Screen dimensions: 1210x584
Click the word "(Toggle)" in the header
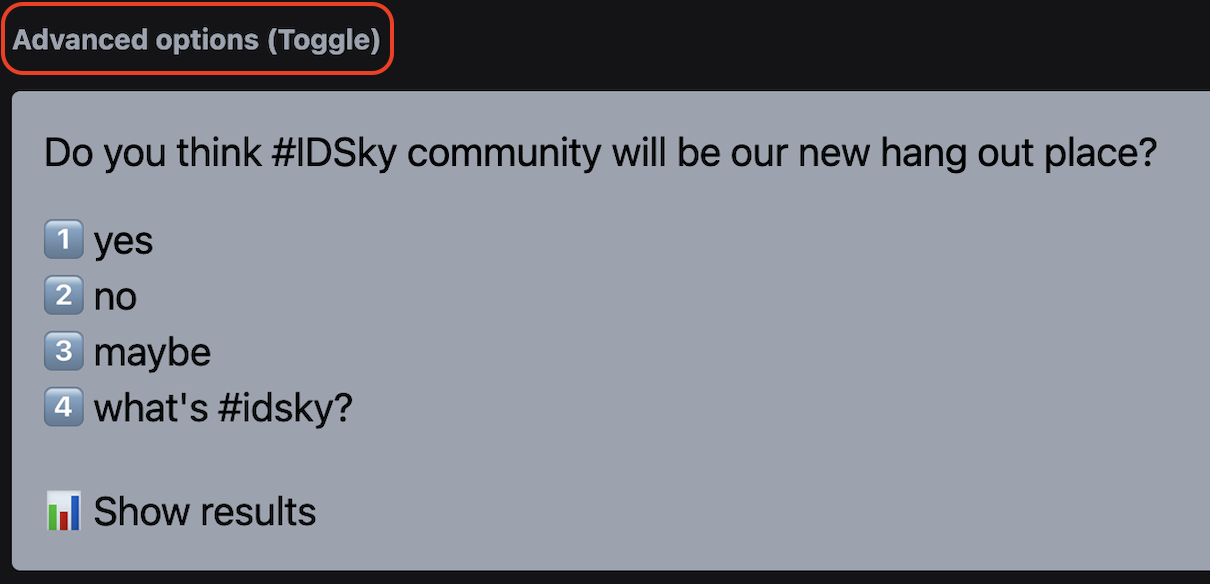[x=324, y=40]
